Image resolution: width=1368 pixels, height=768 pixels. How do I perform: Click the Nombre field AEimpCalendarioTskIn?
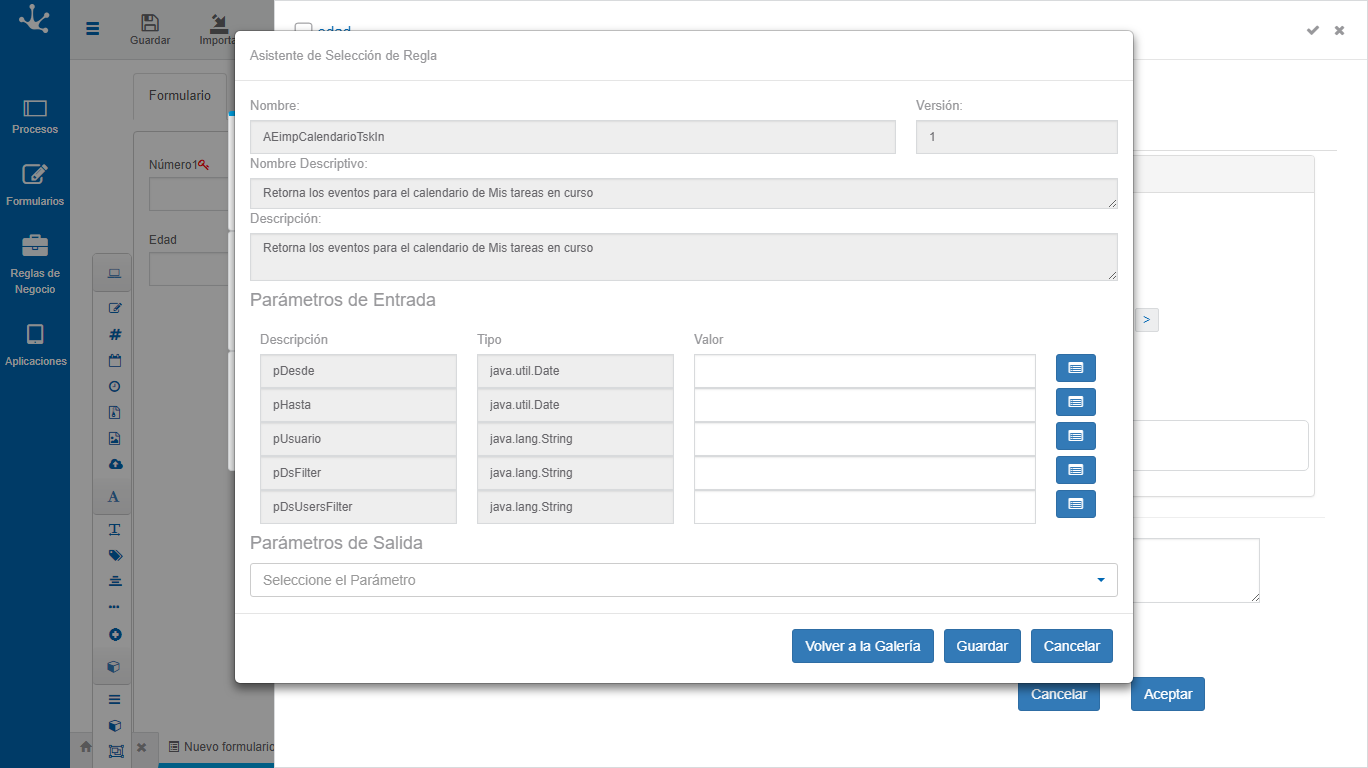tap(573, 137)
